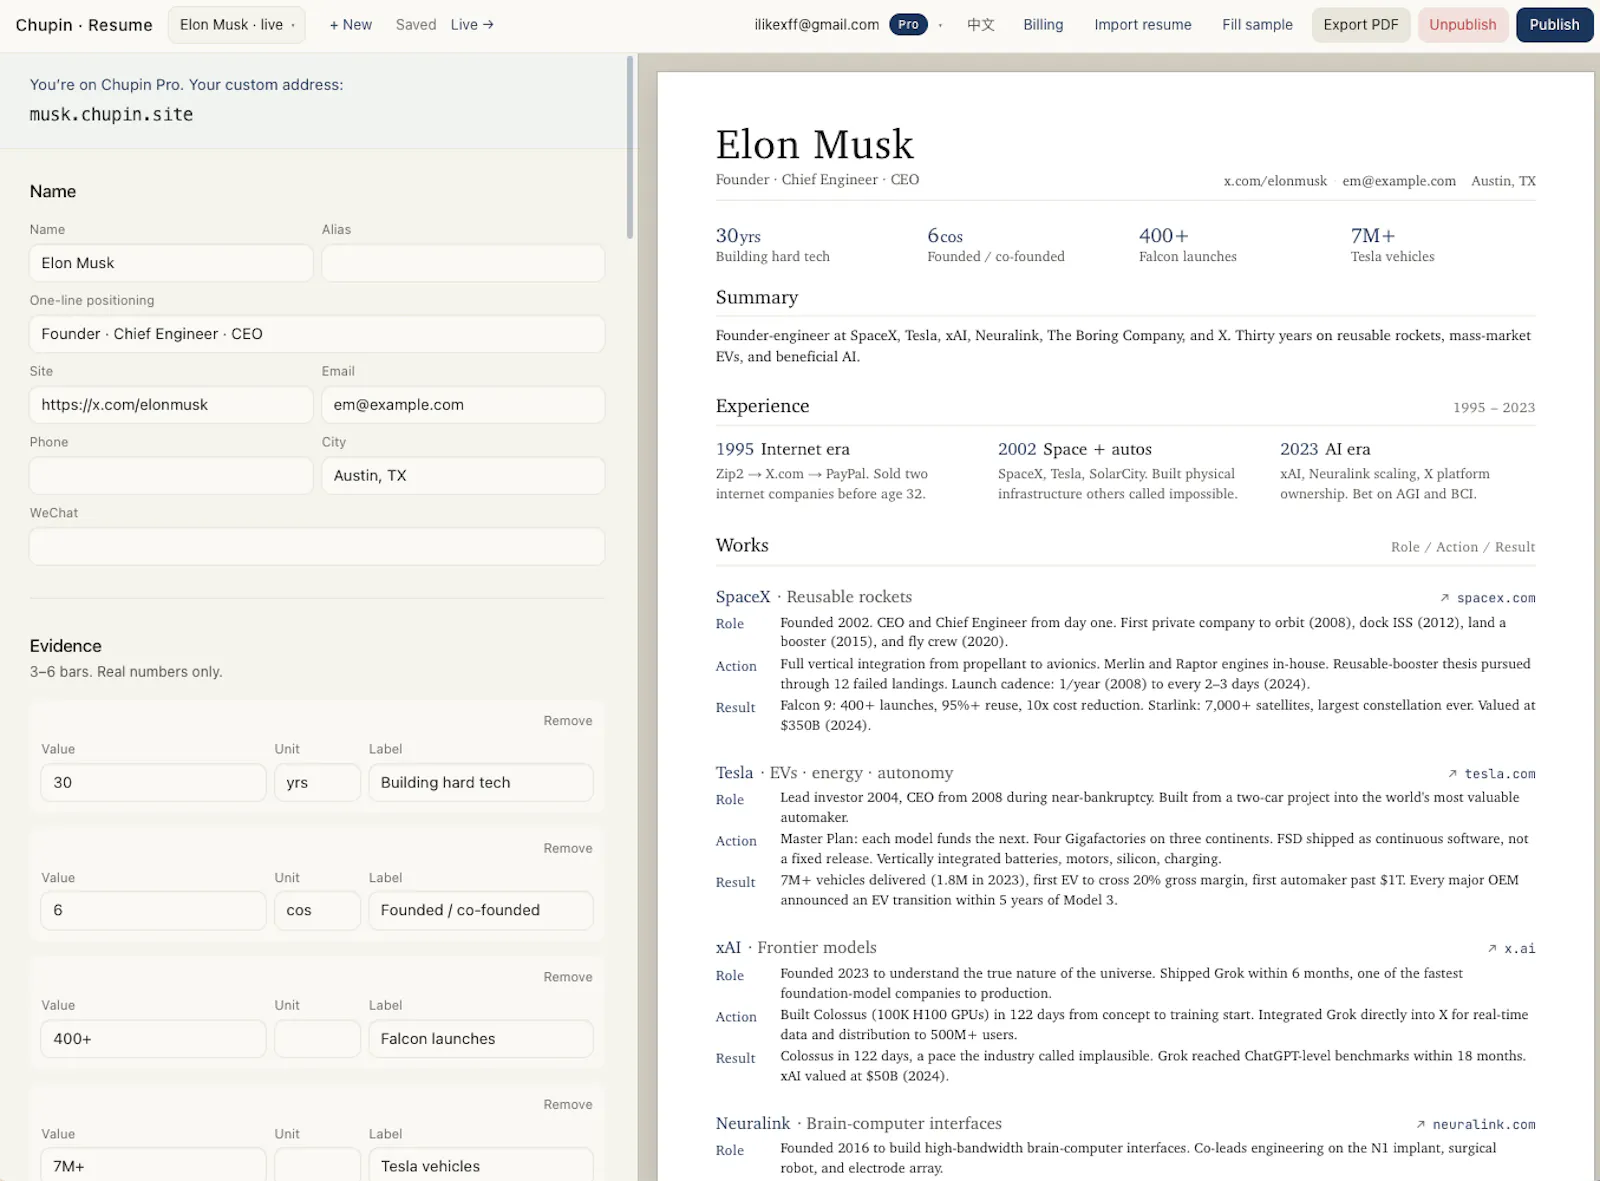Viewport: 1600px width, 1181px height.
Task: Open the Live site link
Action: tap(472, 25)
